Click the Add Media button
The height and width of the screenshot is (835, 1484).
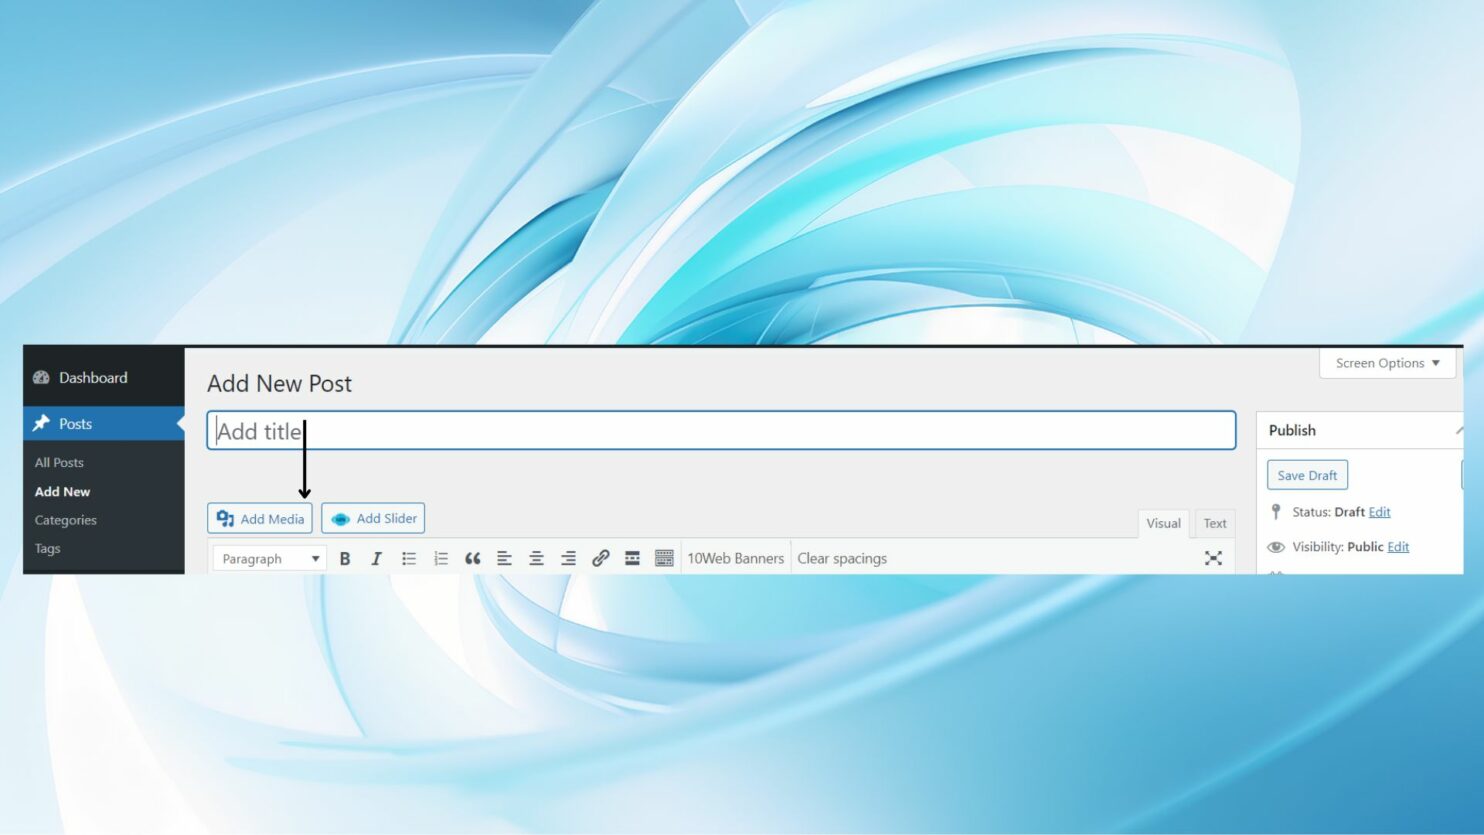point(260,518)
